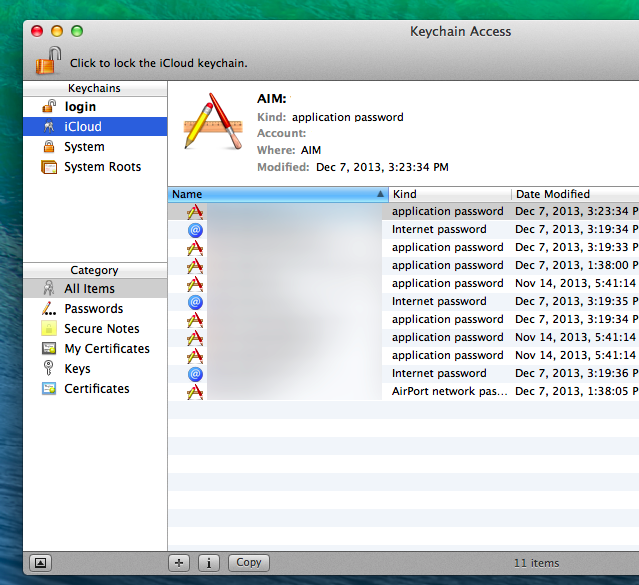
Task: Click the padlock icon to lock iCloud keychain
Action: click(x=48, y=61)
